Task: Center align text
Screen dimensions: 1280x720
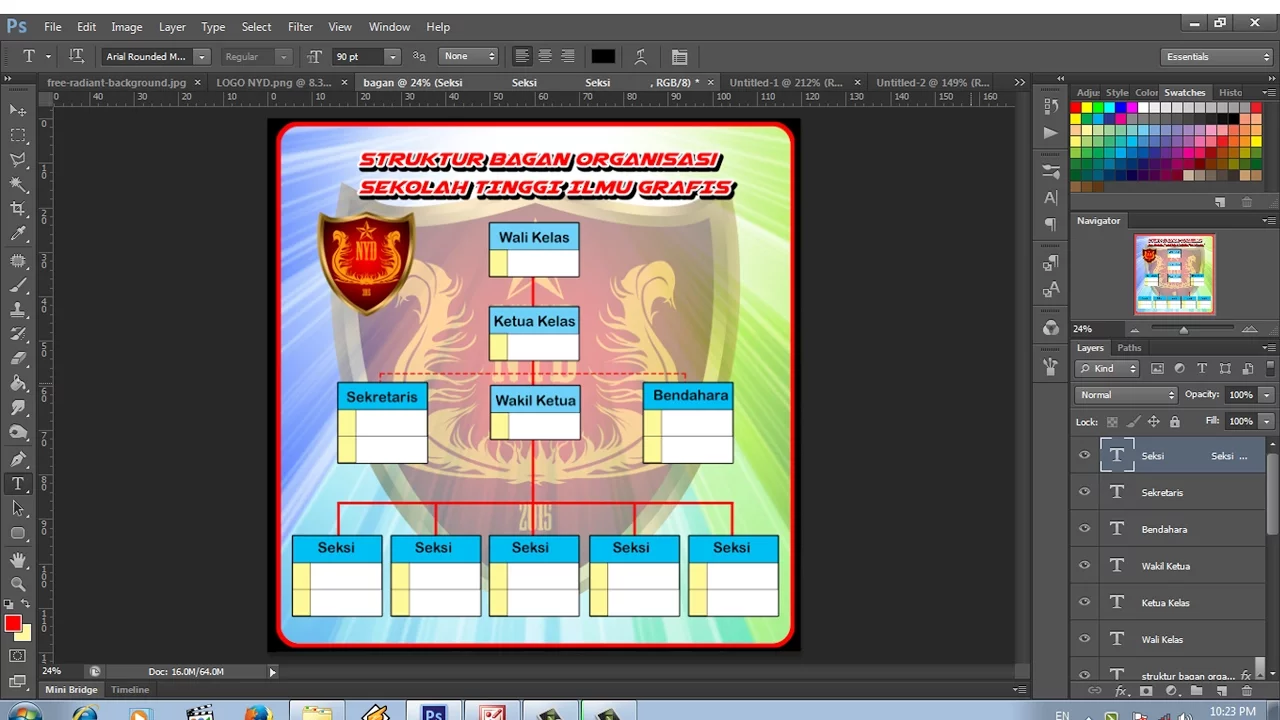Action: tap(545, 57)
